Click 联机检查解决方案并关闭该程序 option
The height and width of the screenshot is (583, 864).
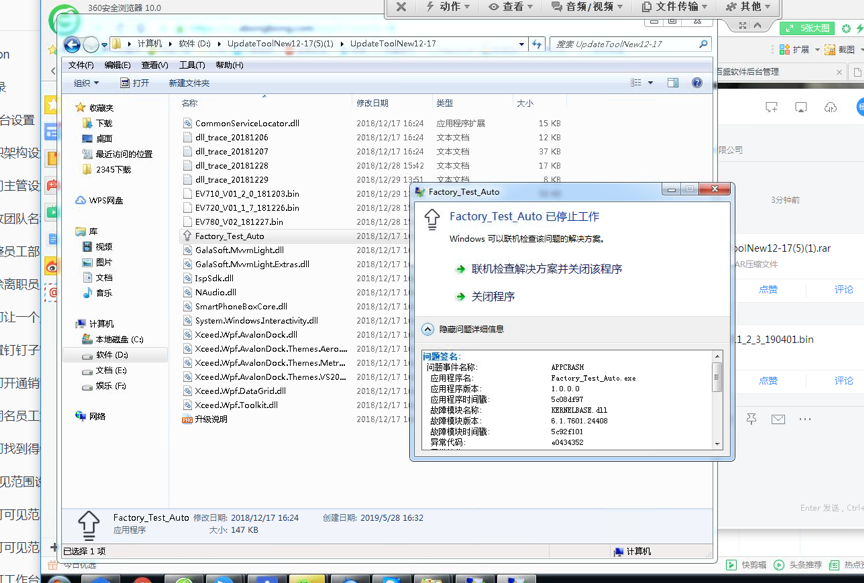pos(546,269)
